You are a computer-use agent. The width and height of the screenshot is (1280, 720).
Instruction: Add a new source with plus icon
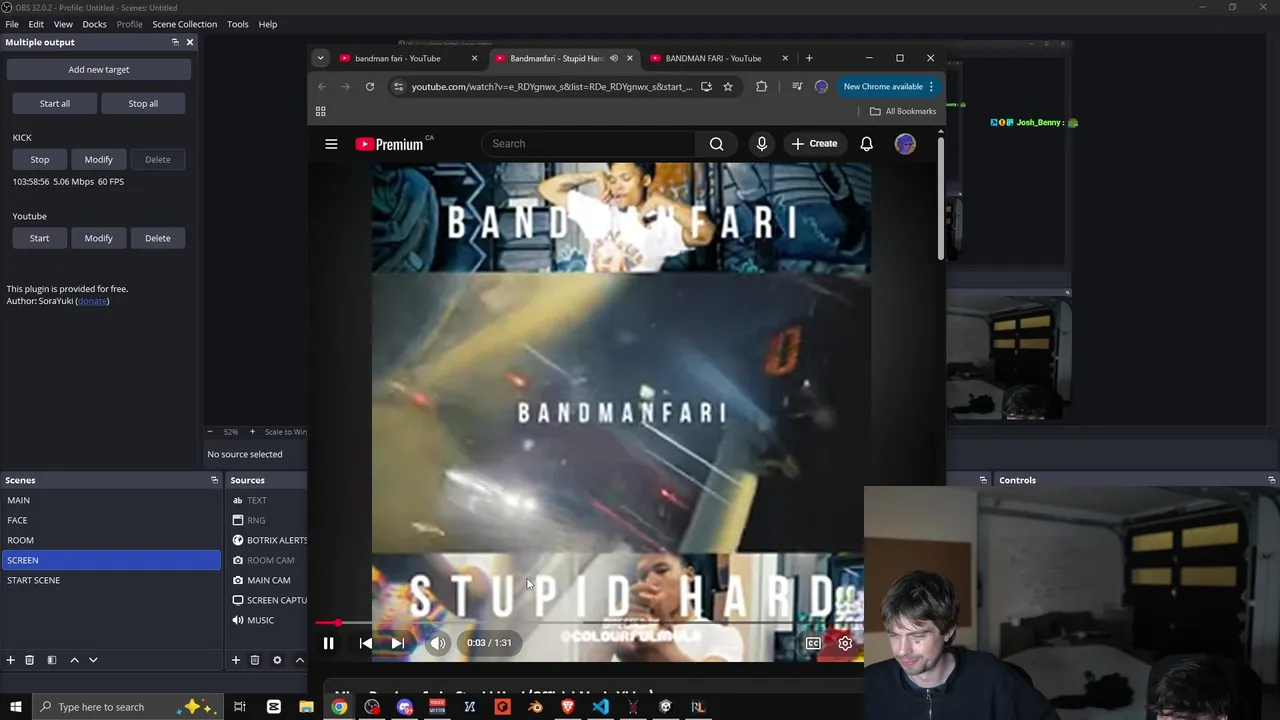[236, 660]
